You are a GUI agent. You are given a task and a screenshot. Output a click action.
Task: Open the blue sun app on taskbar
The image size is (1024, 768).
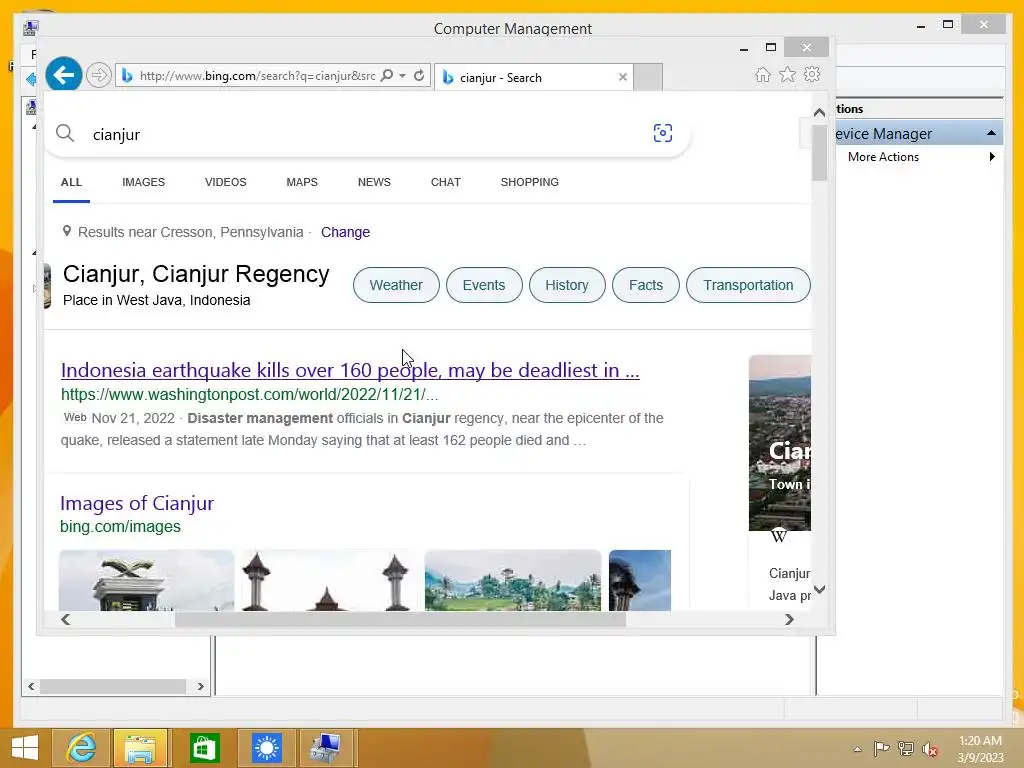[x=266, y=748]
